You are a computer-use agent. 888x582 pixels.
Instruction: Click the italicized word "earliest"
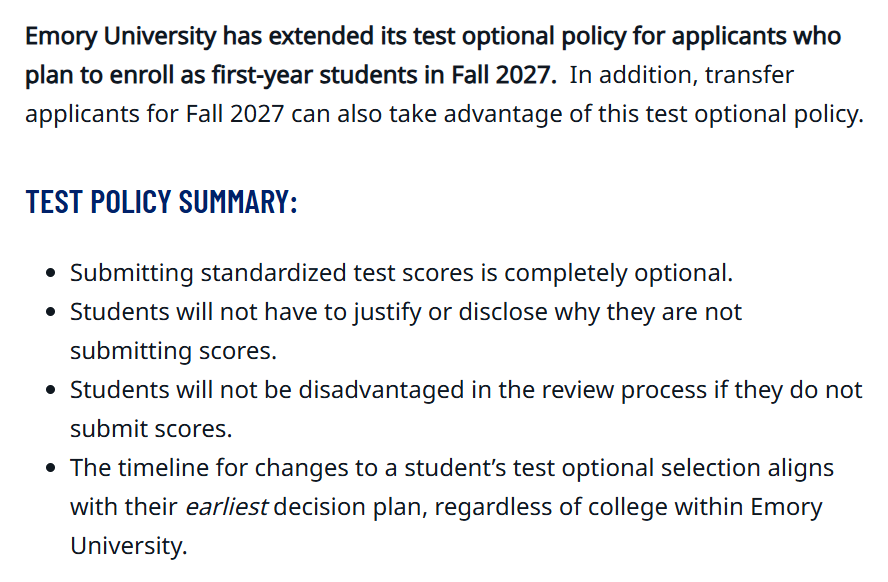pyautogui.click(x=226, y=507)
